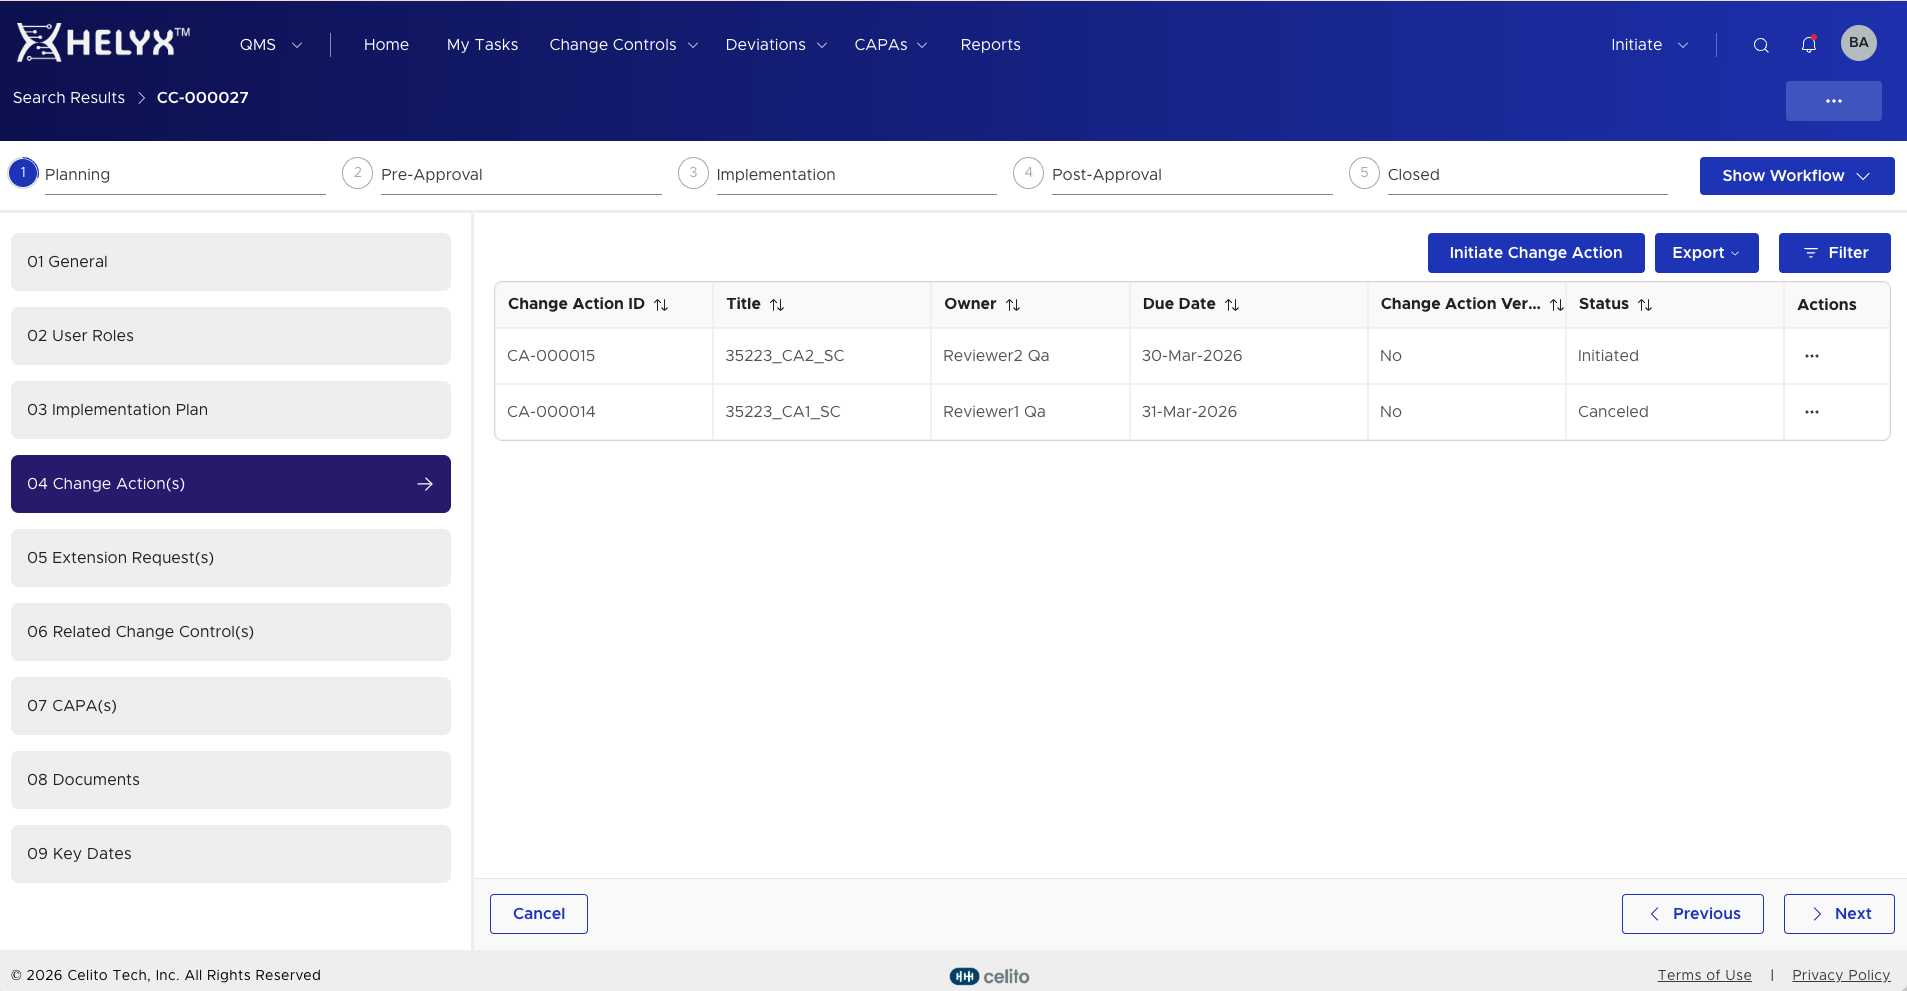Viewport: 1907px width, 991px height.
Task: Sort by Title column
Action: click(x=777, y=305)
